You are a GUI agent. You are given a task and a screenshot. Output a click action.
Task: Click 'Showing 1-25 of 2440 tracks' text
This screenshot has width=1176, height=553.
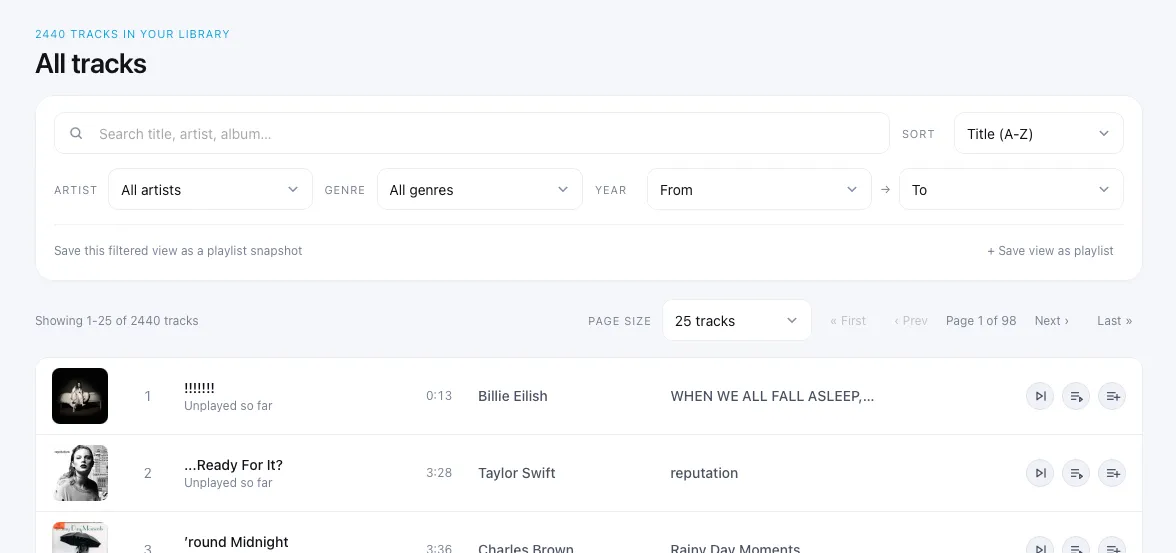[x=117, y=320]
